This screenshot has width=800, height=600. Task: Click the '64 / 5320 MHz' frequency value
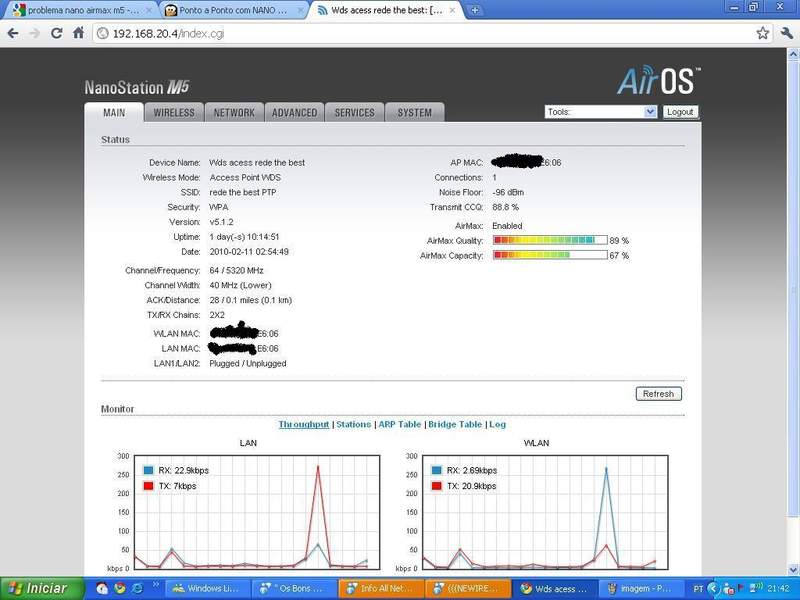pyautogui.click(x=236, y=270)
